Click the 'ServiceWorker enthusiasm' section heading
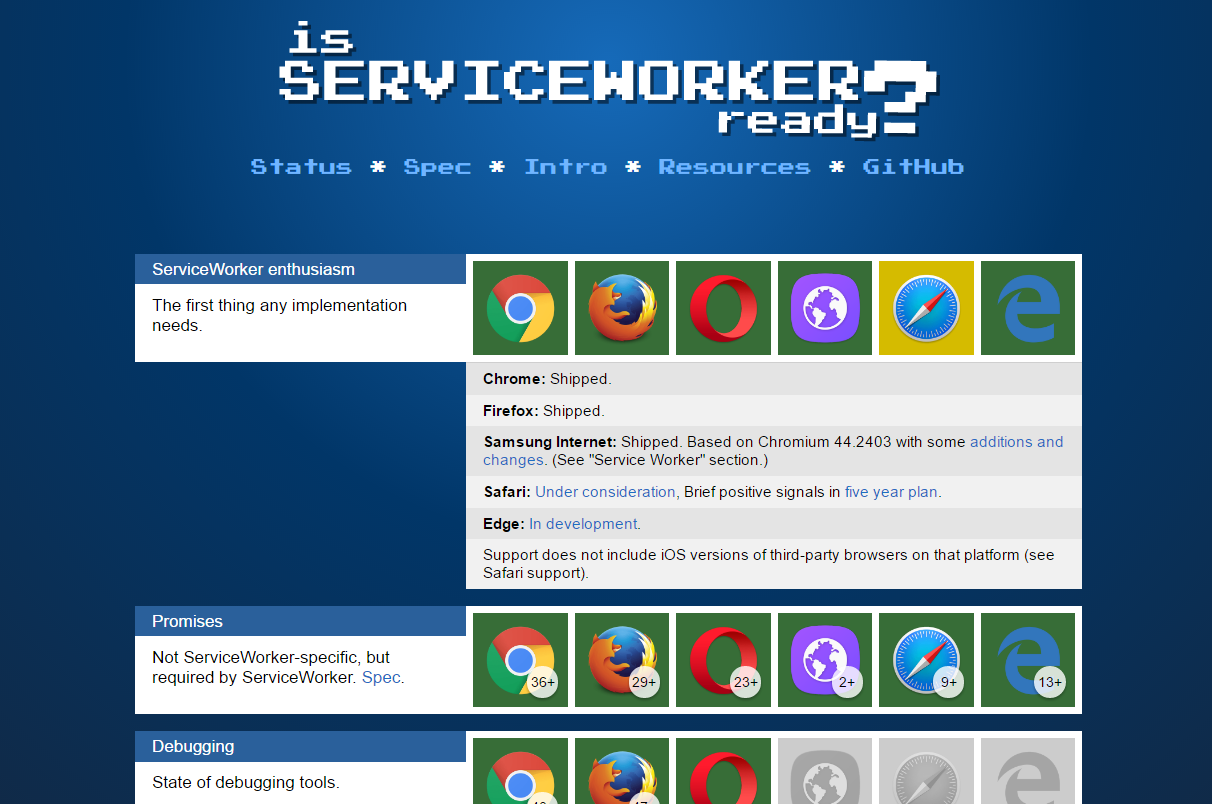Screen dimensions: 1212x804 (300, 269)
